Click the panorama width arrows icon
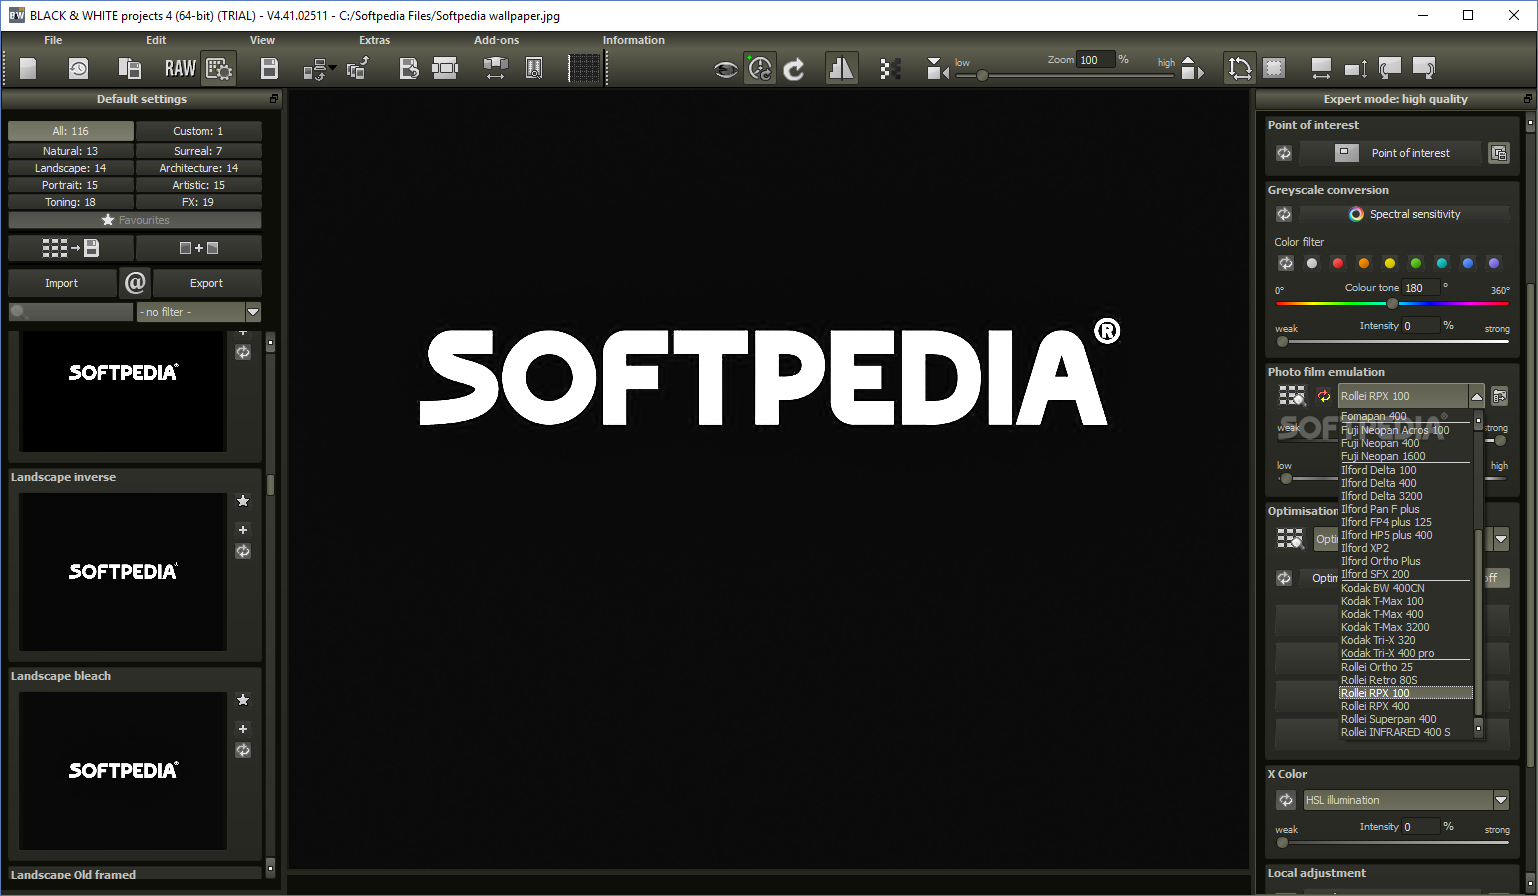The image size is (1538, 896). click(x=495, y=68)
